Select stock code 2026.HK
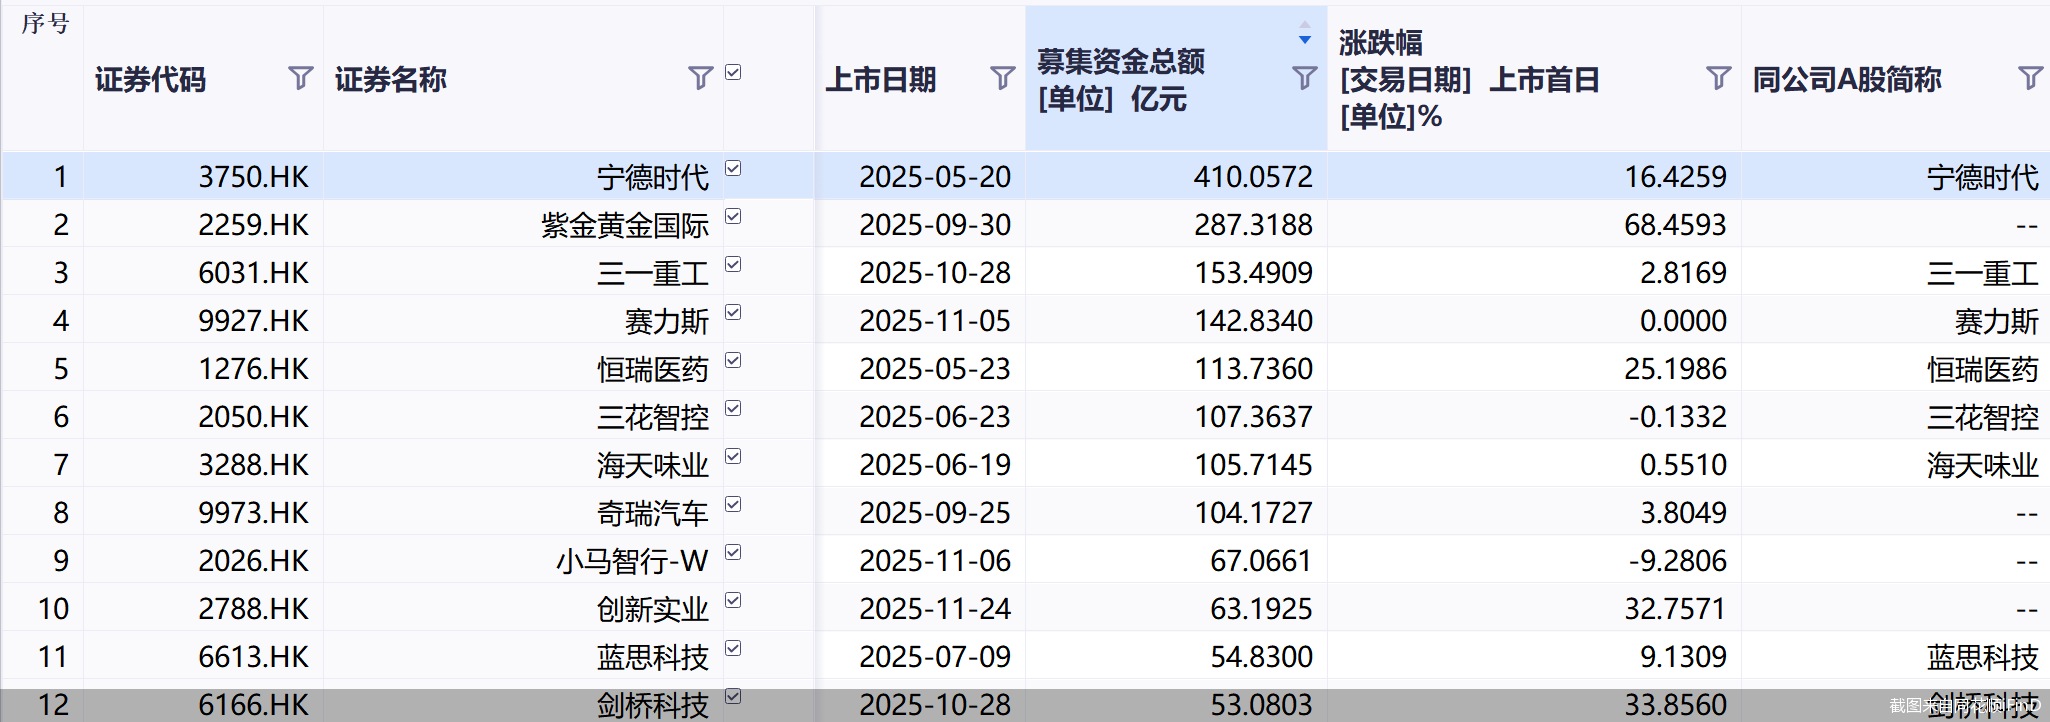The image size is (2050, 722). point(253,561)
